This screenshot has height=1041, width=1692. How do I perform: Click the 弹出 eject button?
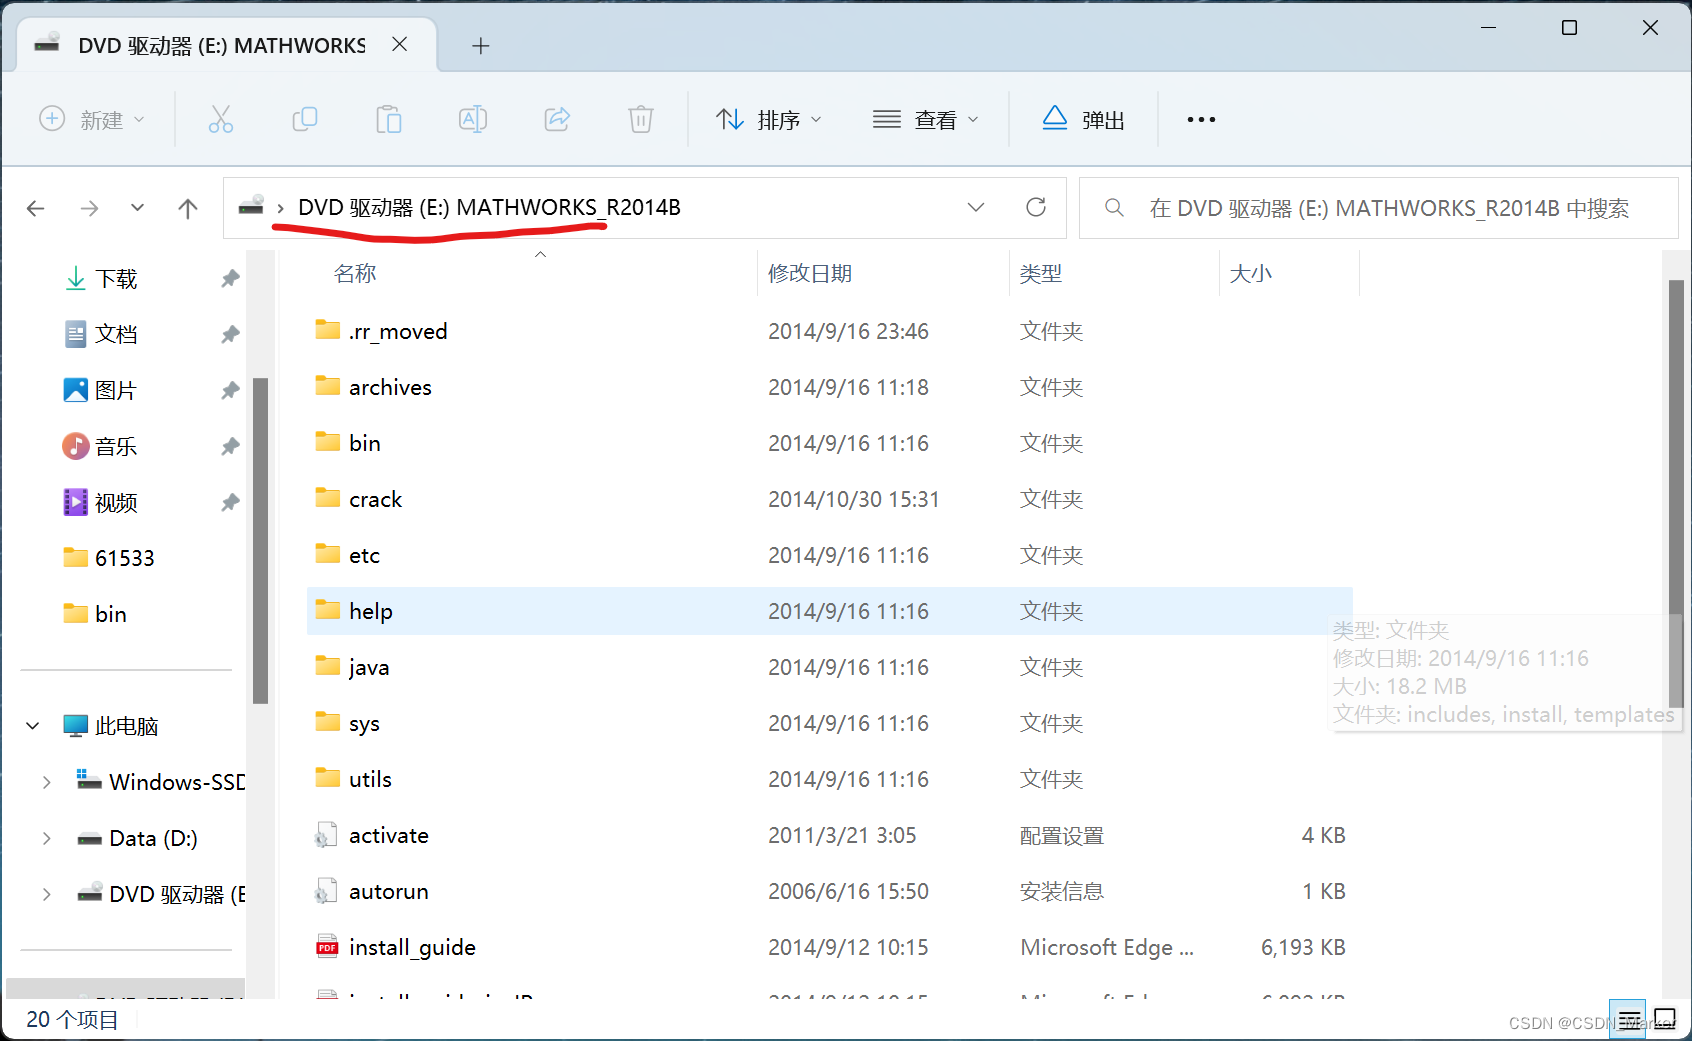click(1084, 120)
